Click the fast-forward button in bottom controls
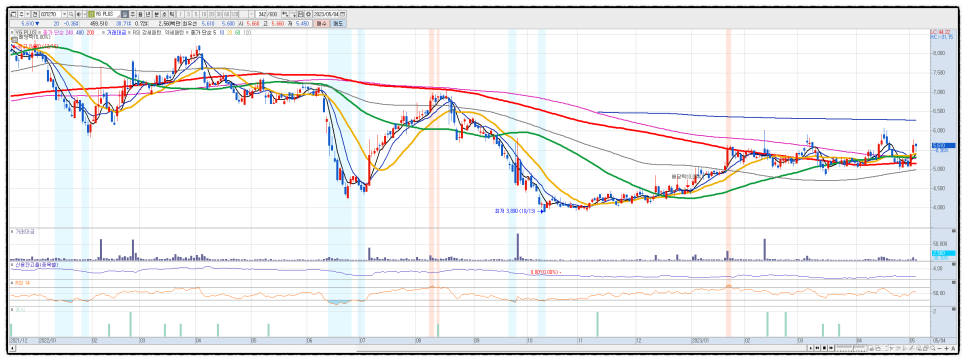The height and width of the screenshot is (361, 966). click(x=831, y=348)
